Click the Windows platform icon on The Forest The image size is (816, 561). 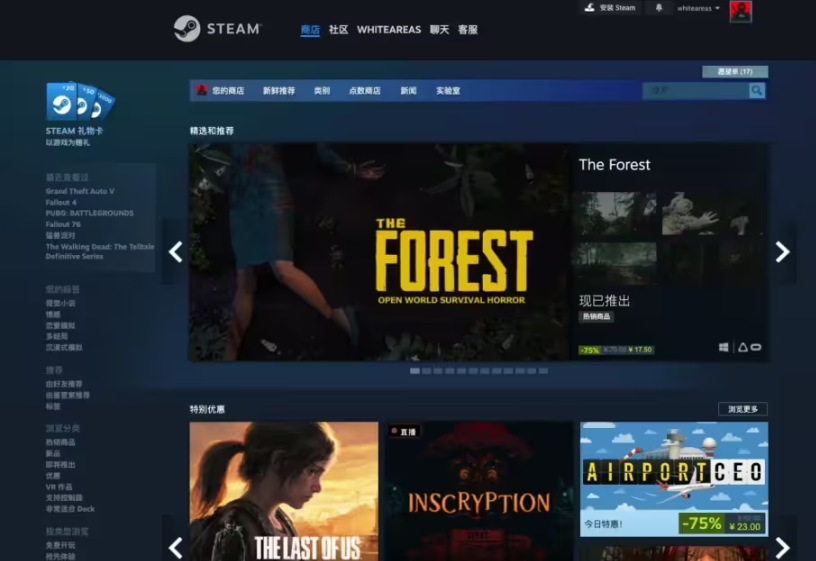[723, 347]
